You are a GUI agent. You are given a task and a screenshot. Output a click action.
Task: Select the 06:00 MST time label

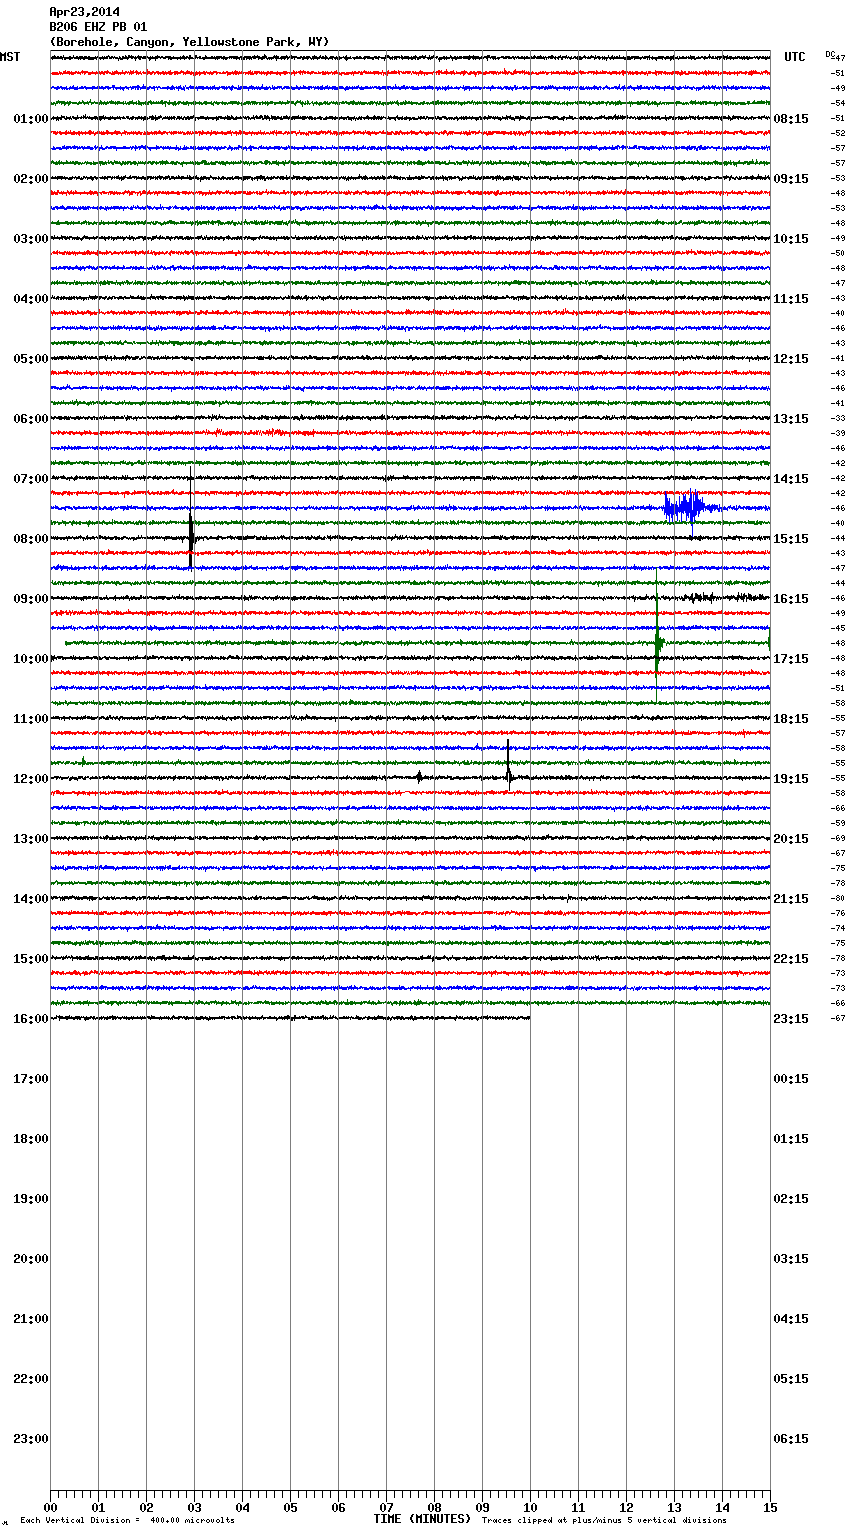coord(31,419)
